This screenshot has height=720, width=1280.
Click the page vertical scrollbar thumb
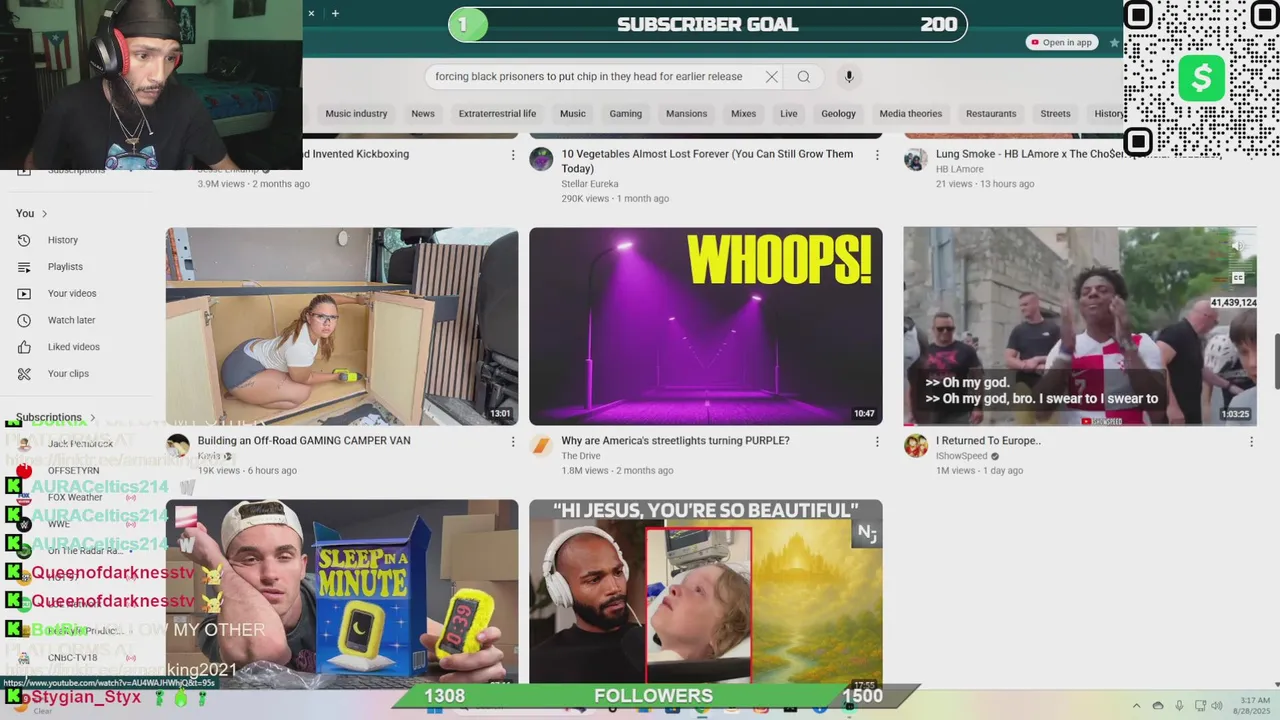(x=1276, y=363)
